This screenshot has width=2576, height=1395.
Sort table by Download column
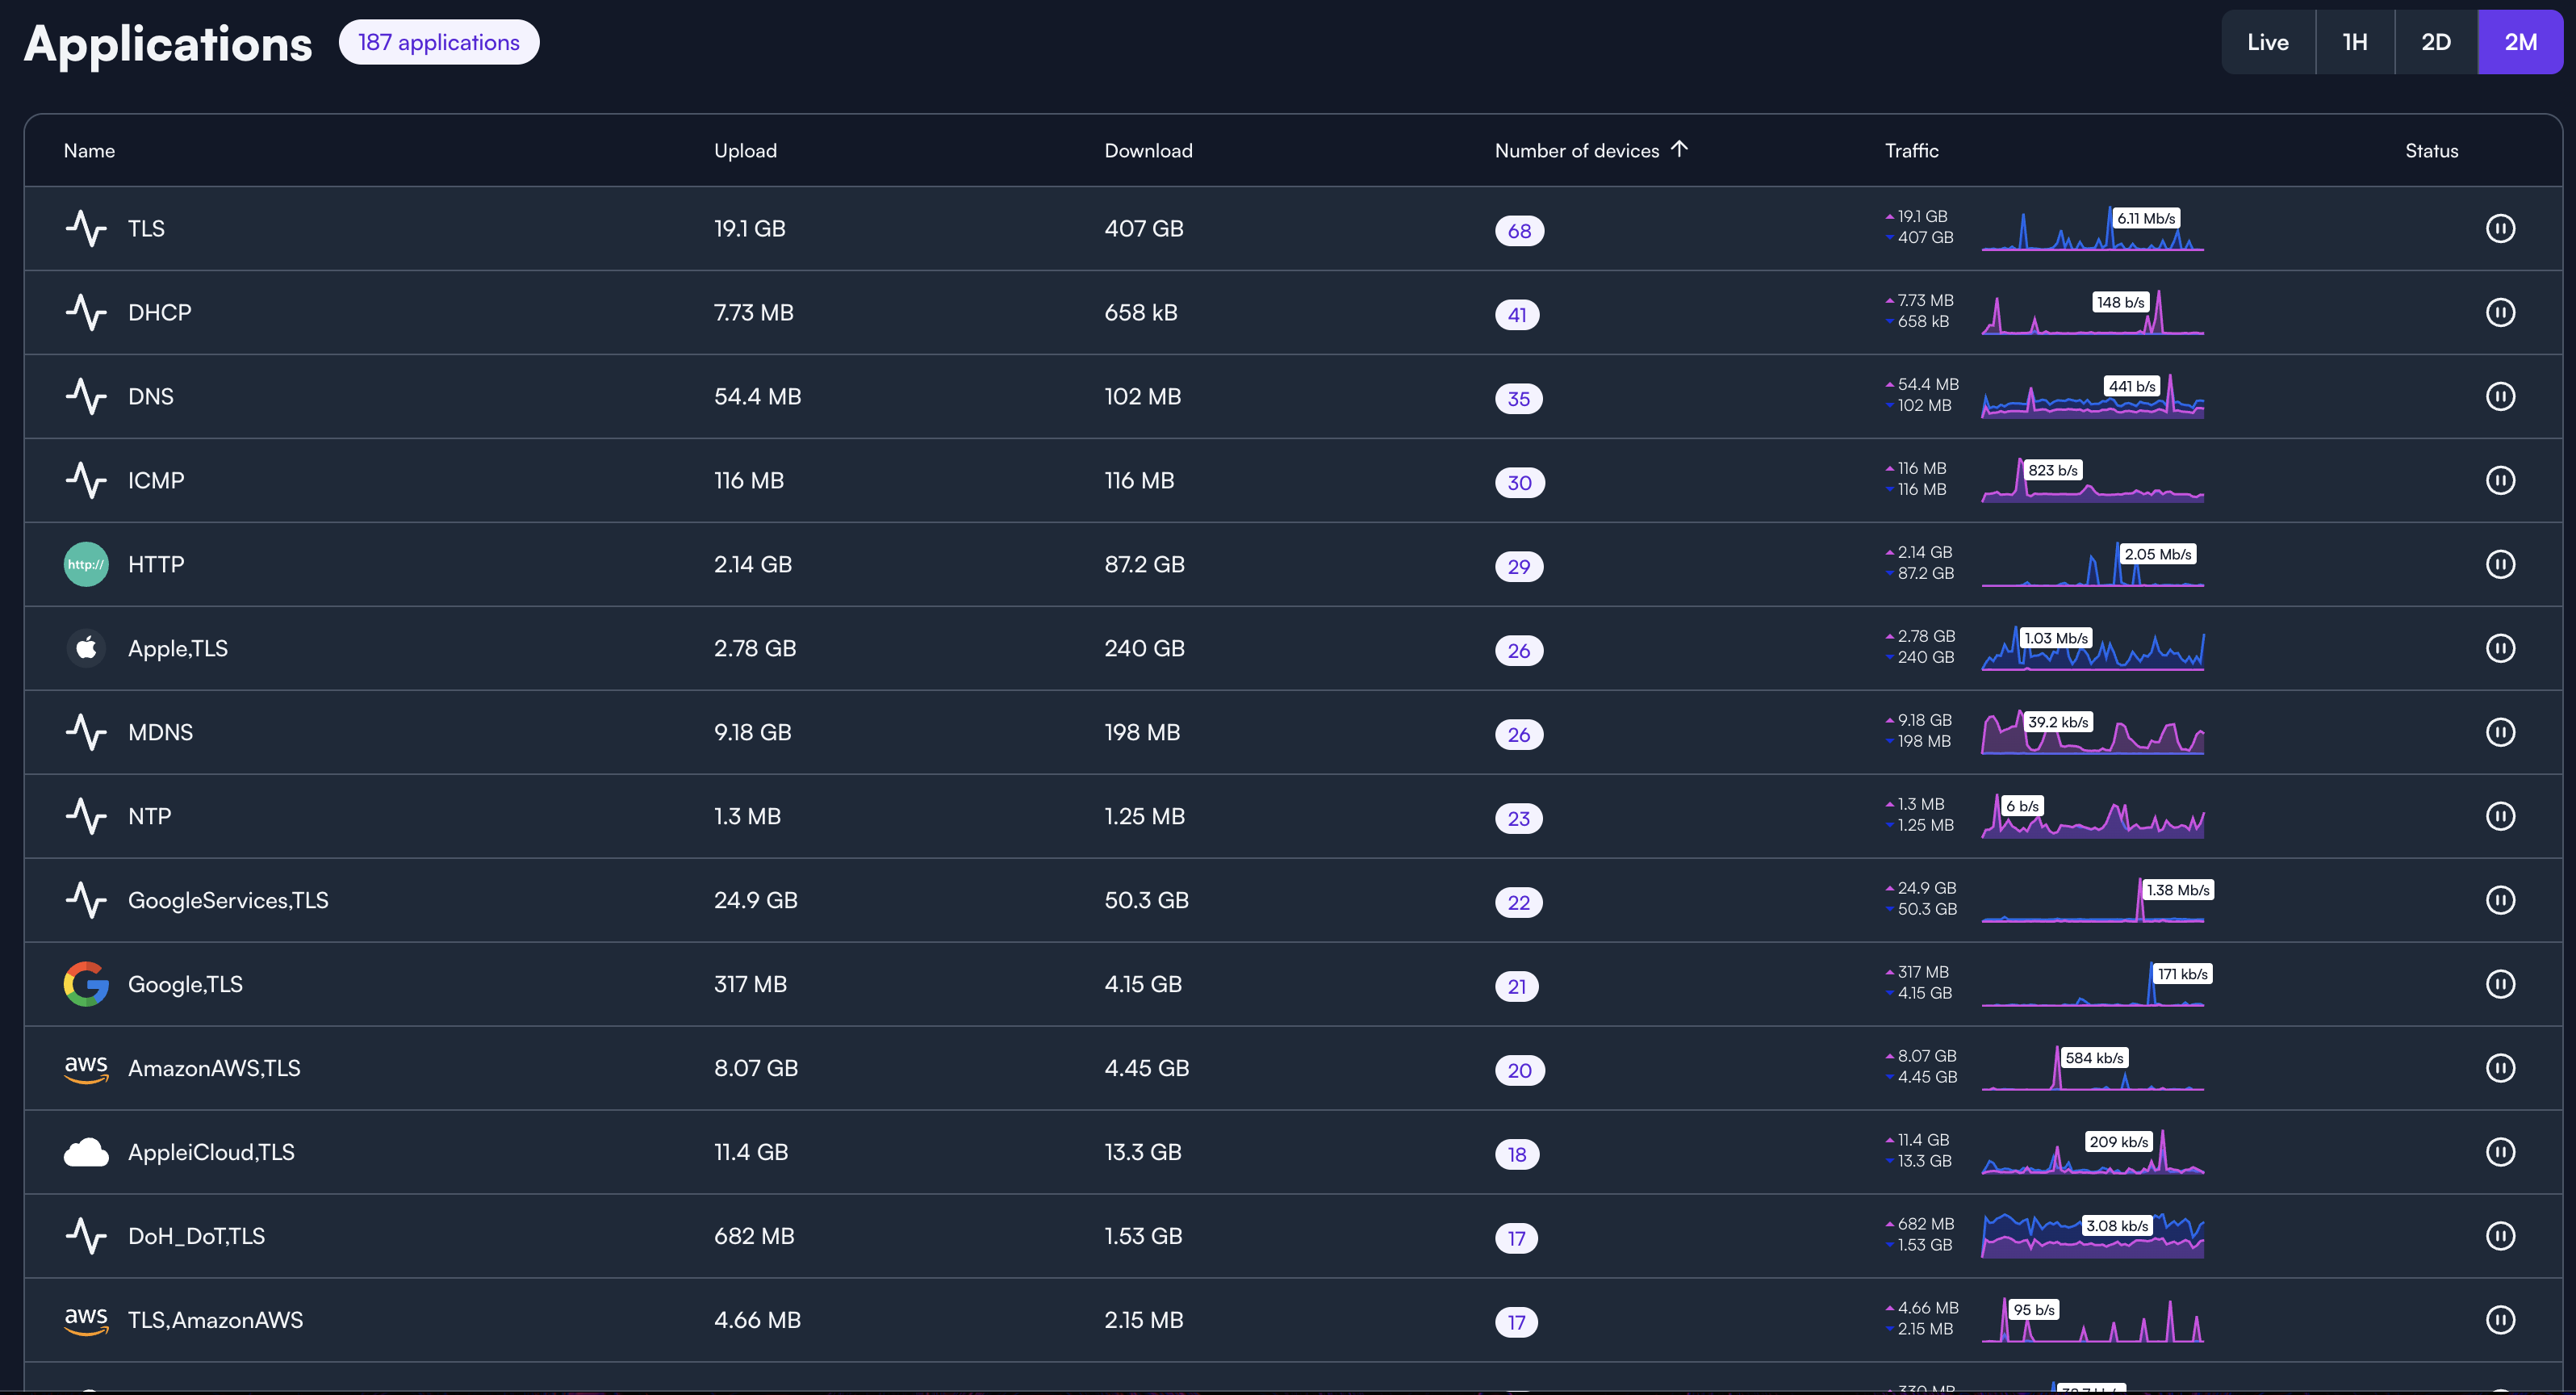[1148, 151]
